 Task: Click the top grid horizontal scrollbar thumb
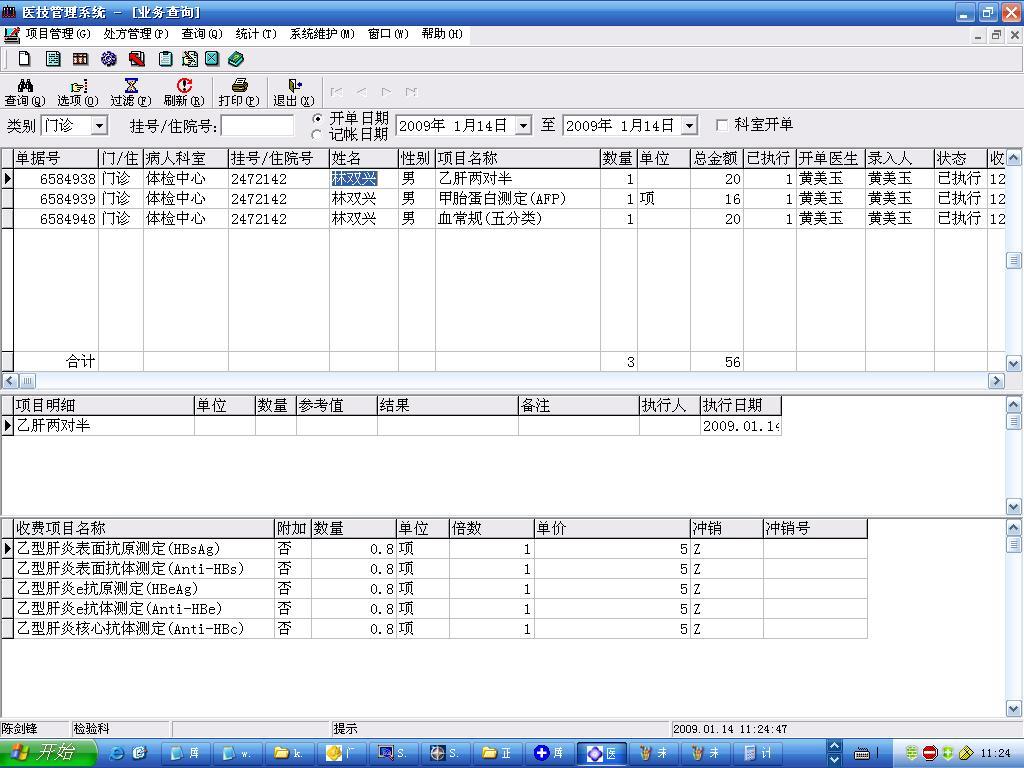(27, 381)
